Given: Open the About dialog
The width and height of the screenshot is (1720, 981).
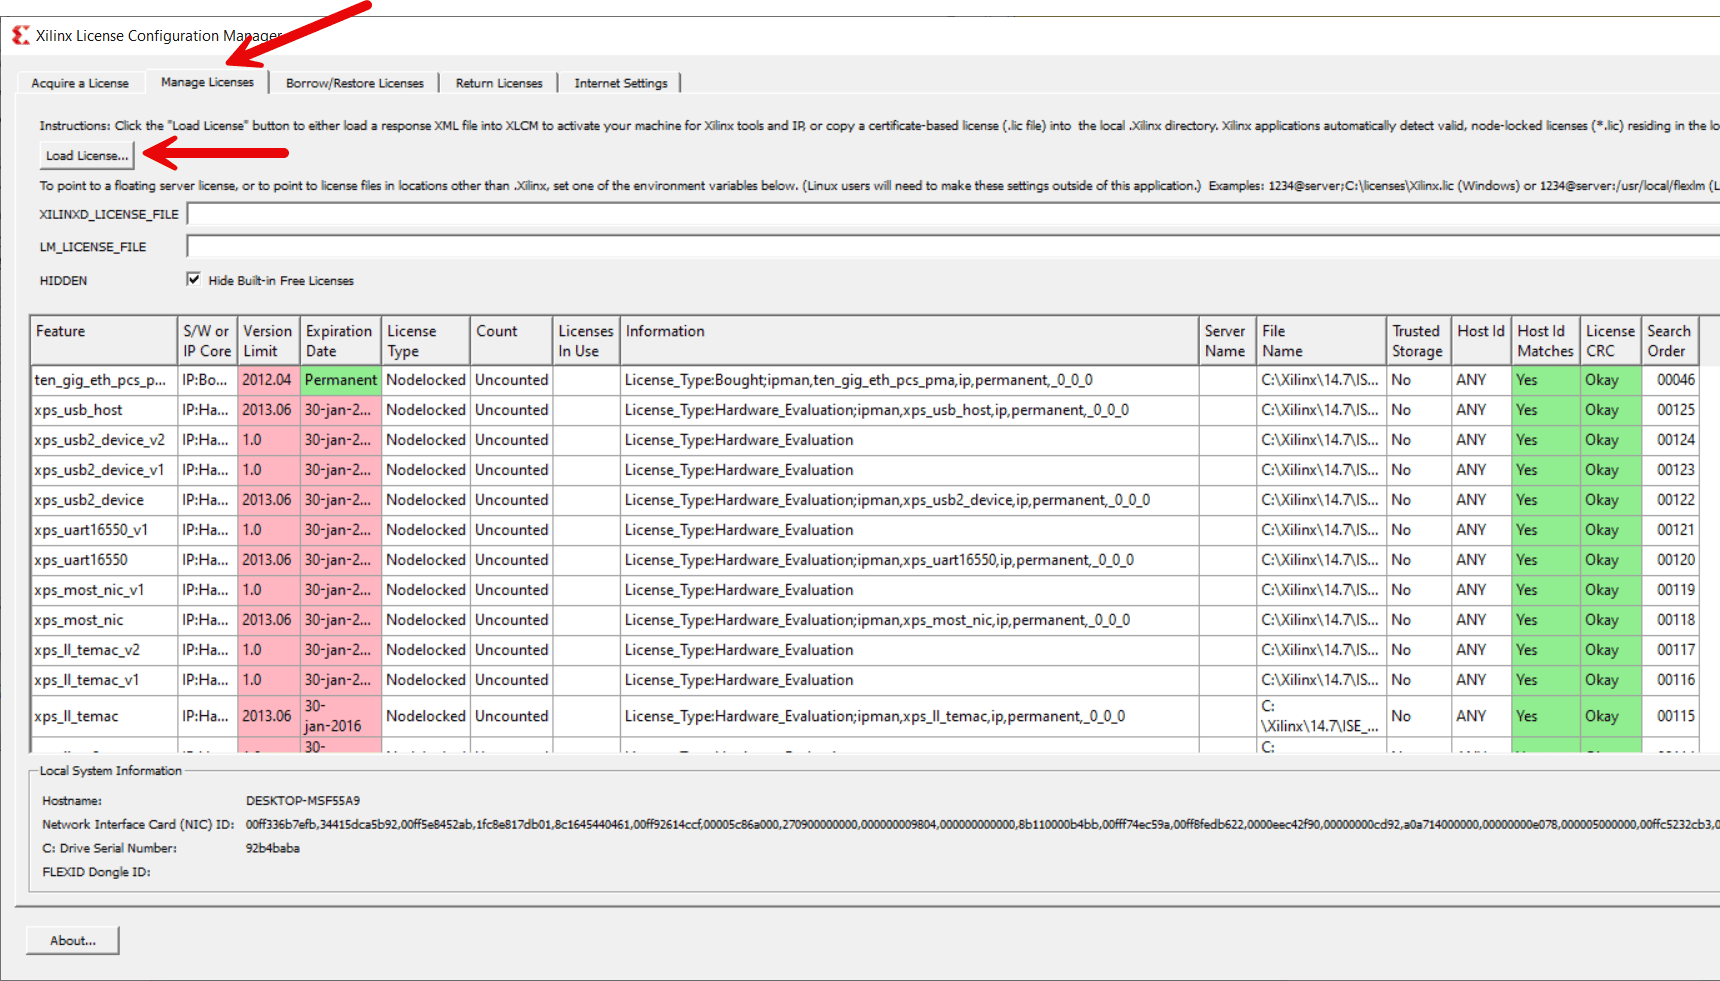Looking at the screenshot, I should click(71, 940).
